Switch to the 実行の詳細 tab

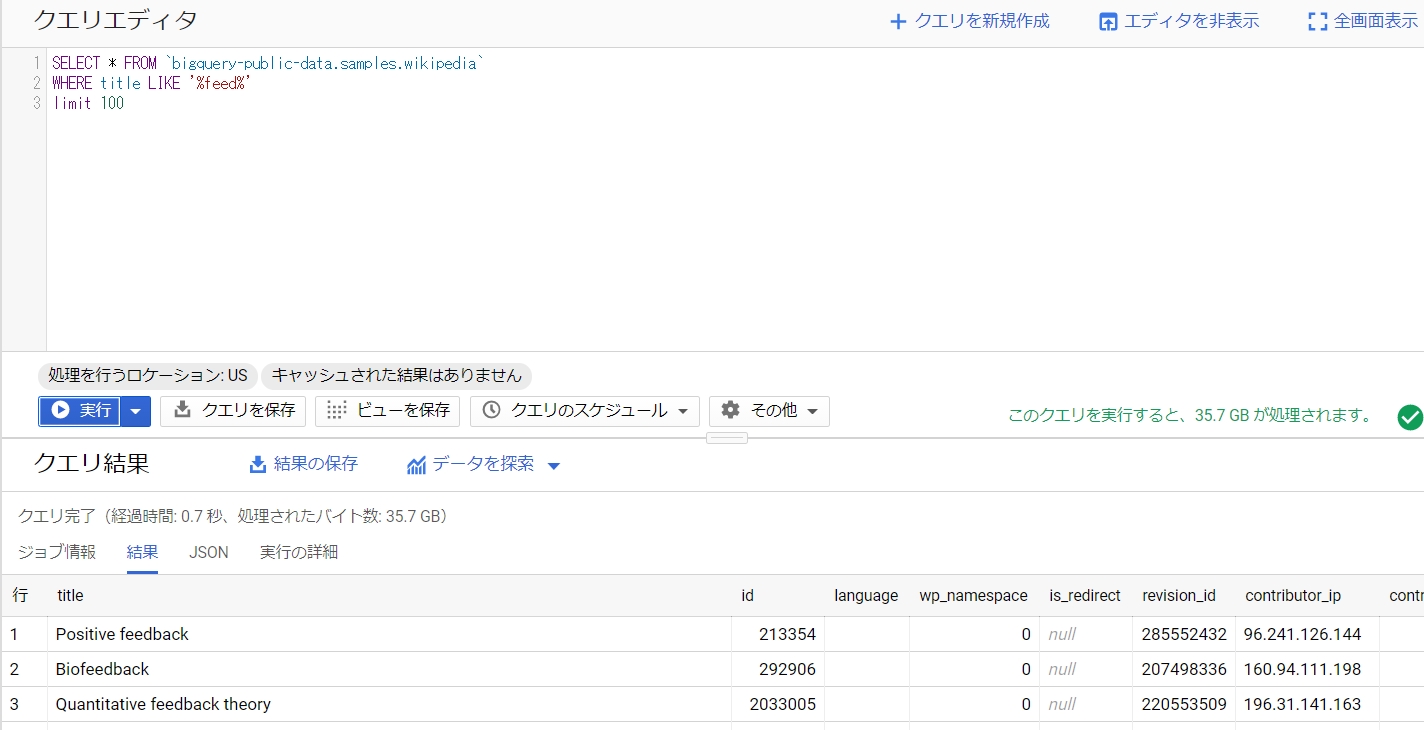click(x=299, y=552)
